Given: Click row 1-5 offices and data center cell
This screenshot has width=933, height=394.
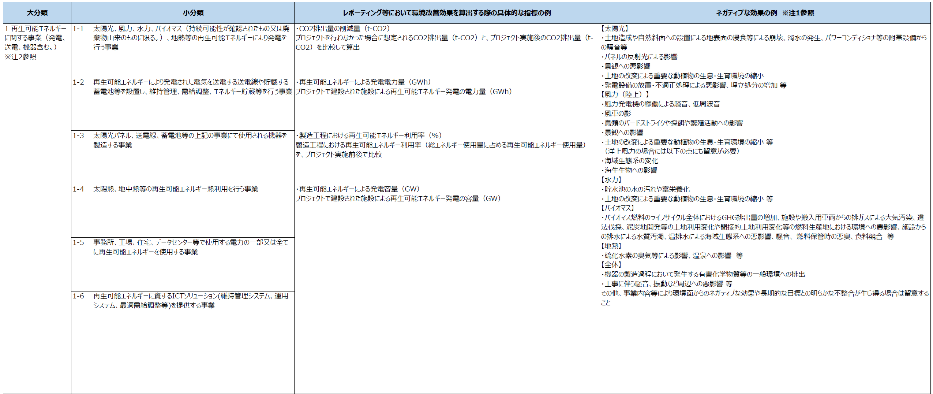Looking at the screenshot, I should (183, 248).
